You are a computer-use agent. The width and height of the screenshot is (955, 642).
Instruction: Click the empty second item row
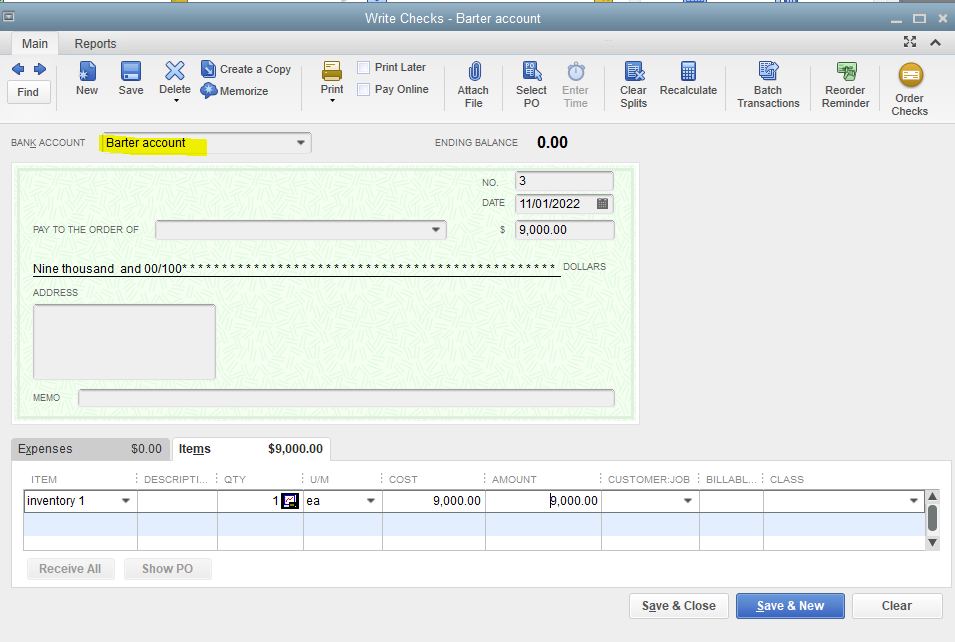[474, 524]
